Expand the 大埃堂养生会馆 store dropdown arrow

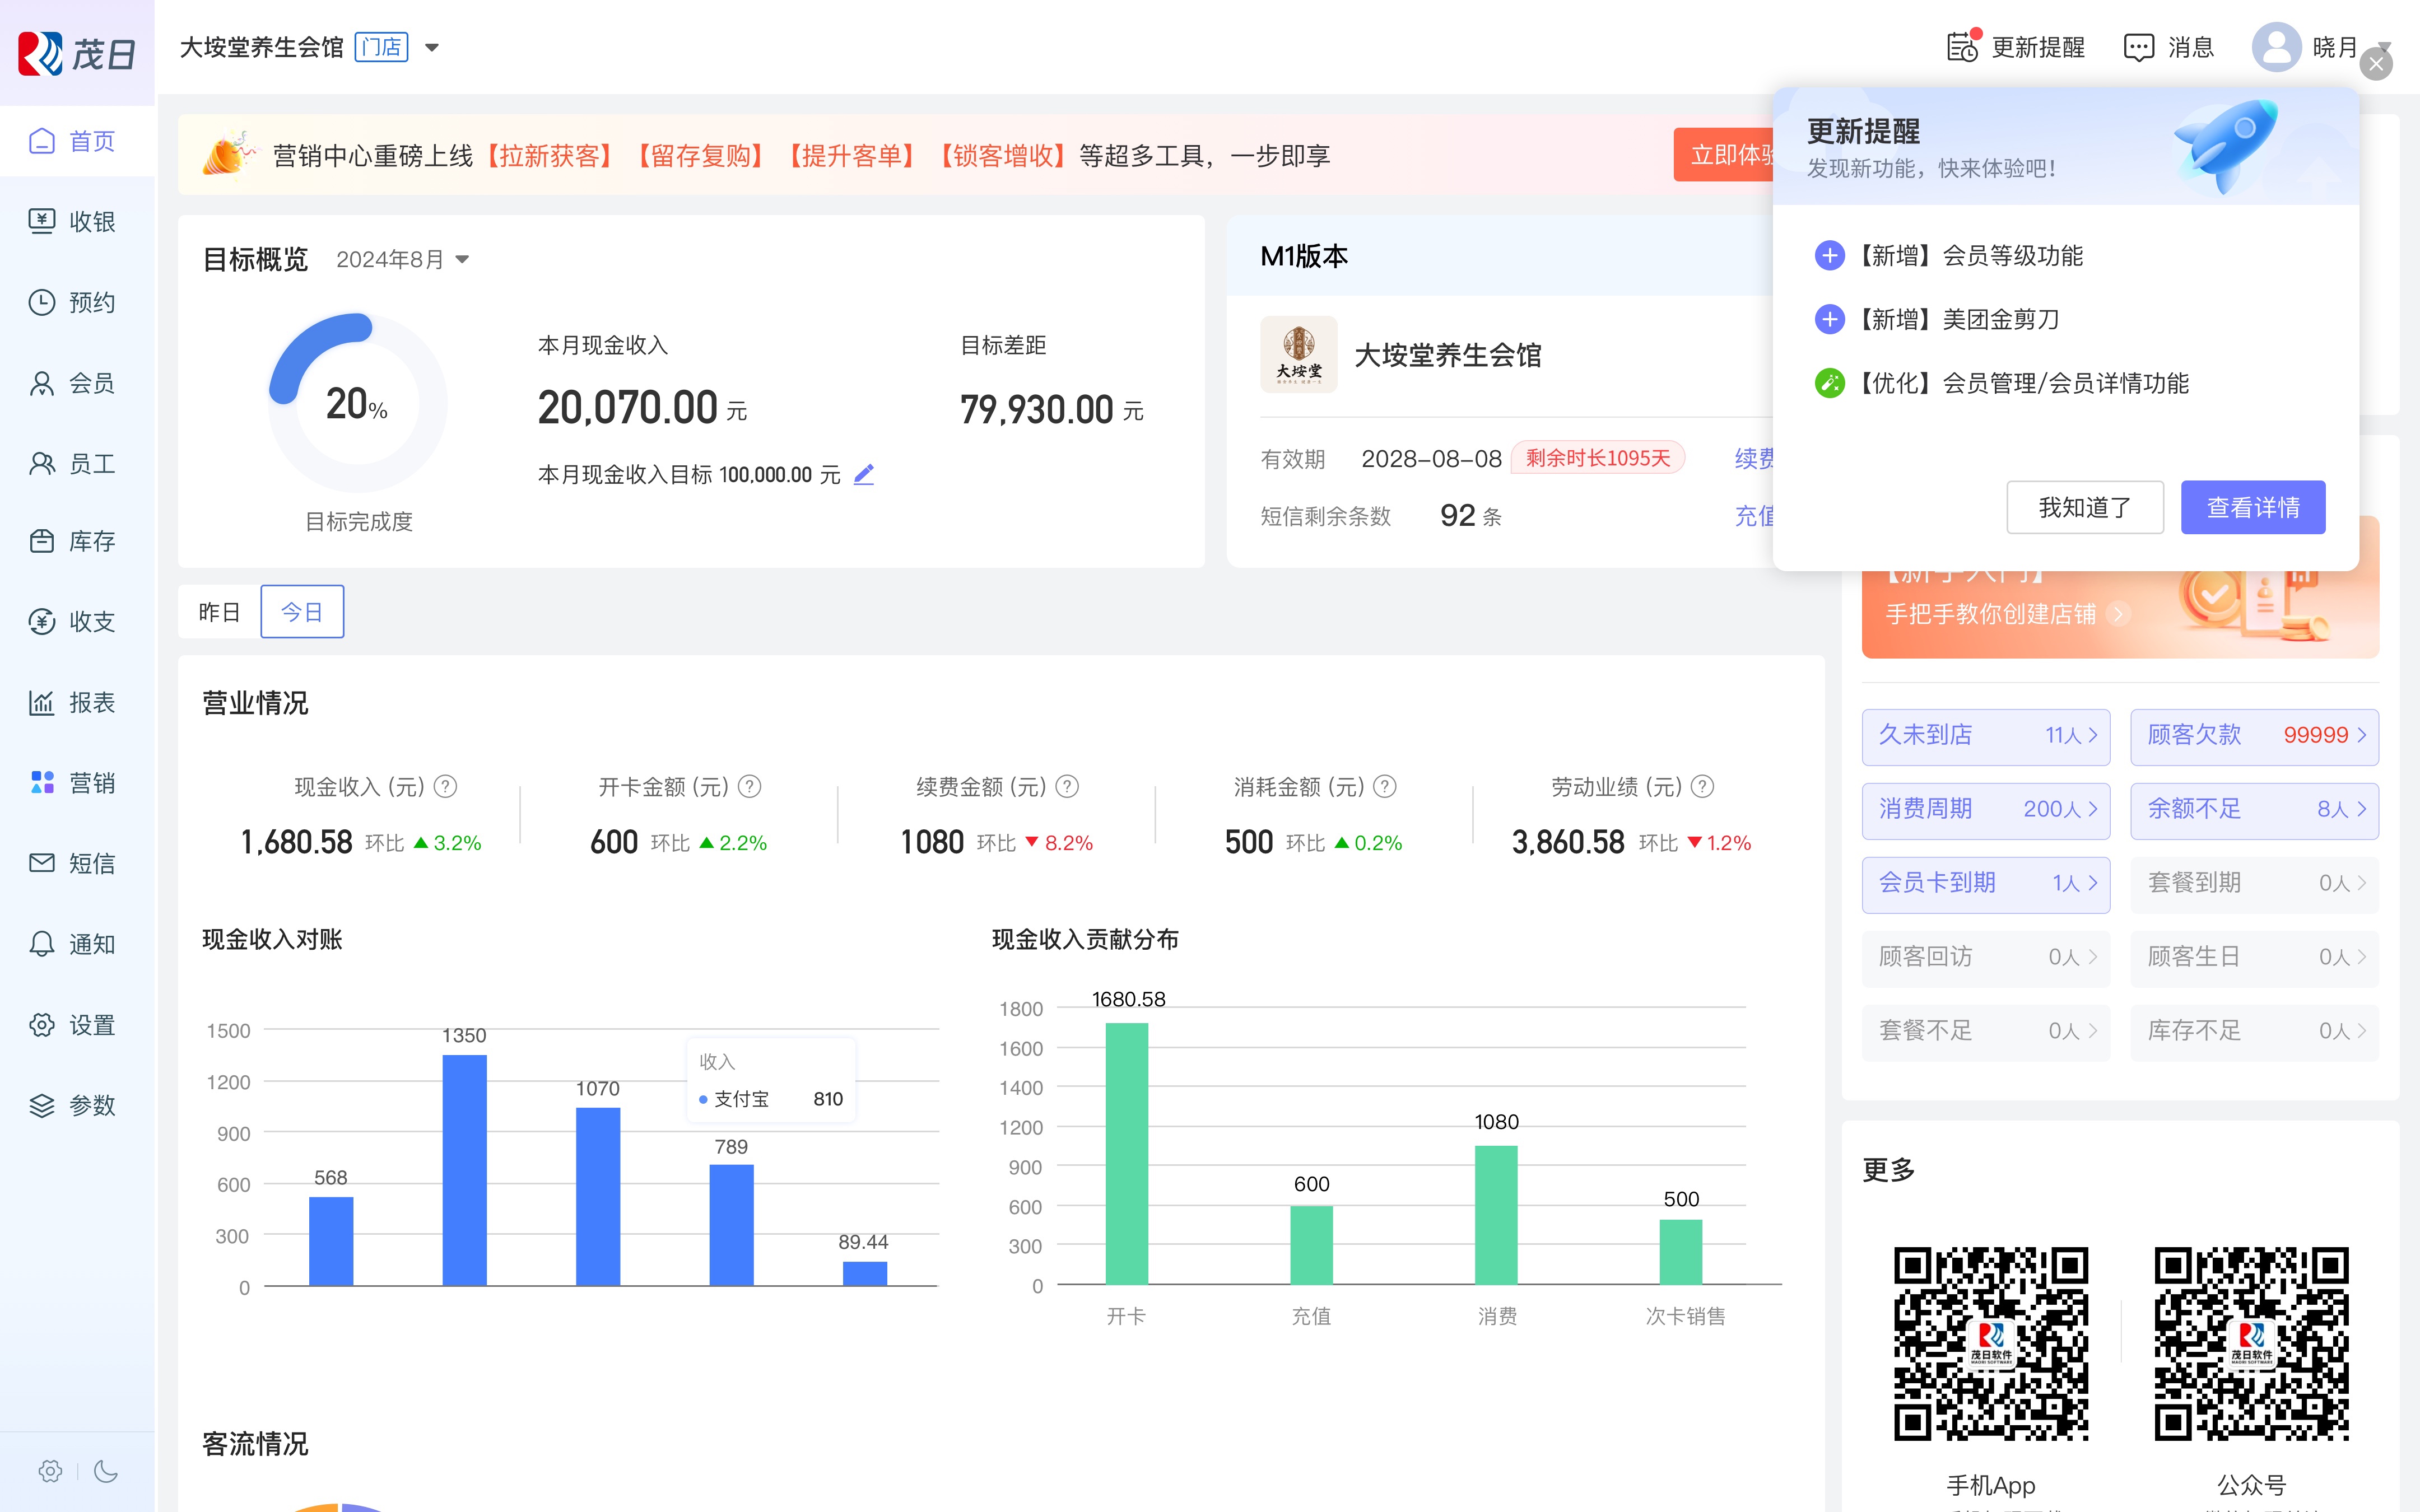pyautogui.click(x=432, y=47)
